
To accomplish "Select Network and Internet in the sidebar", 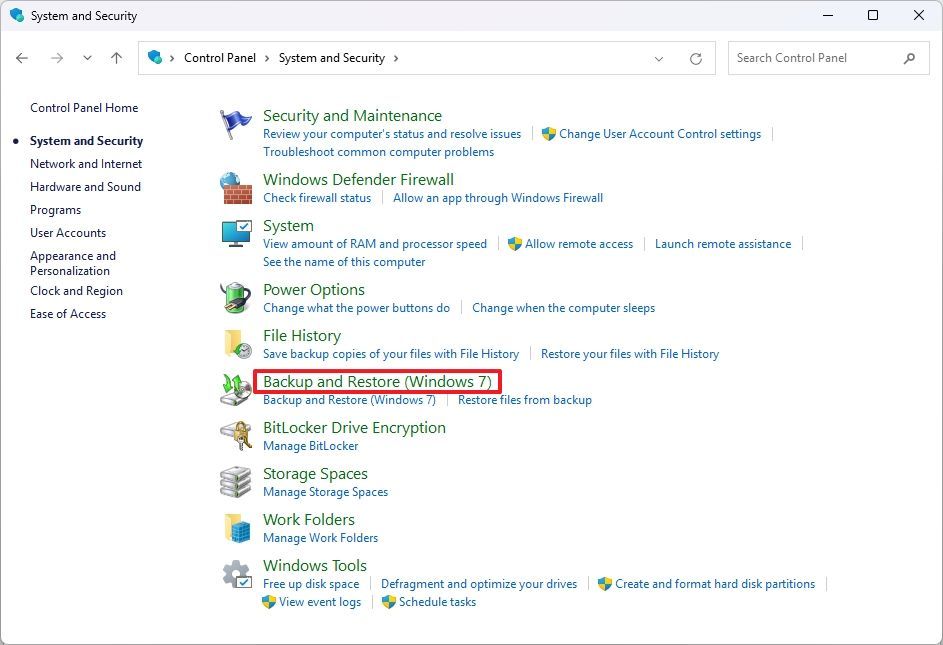I will click(x=86, y=164).
